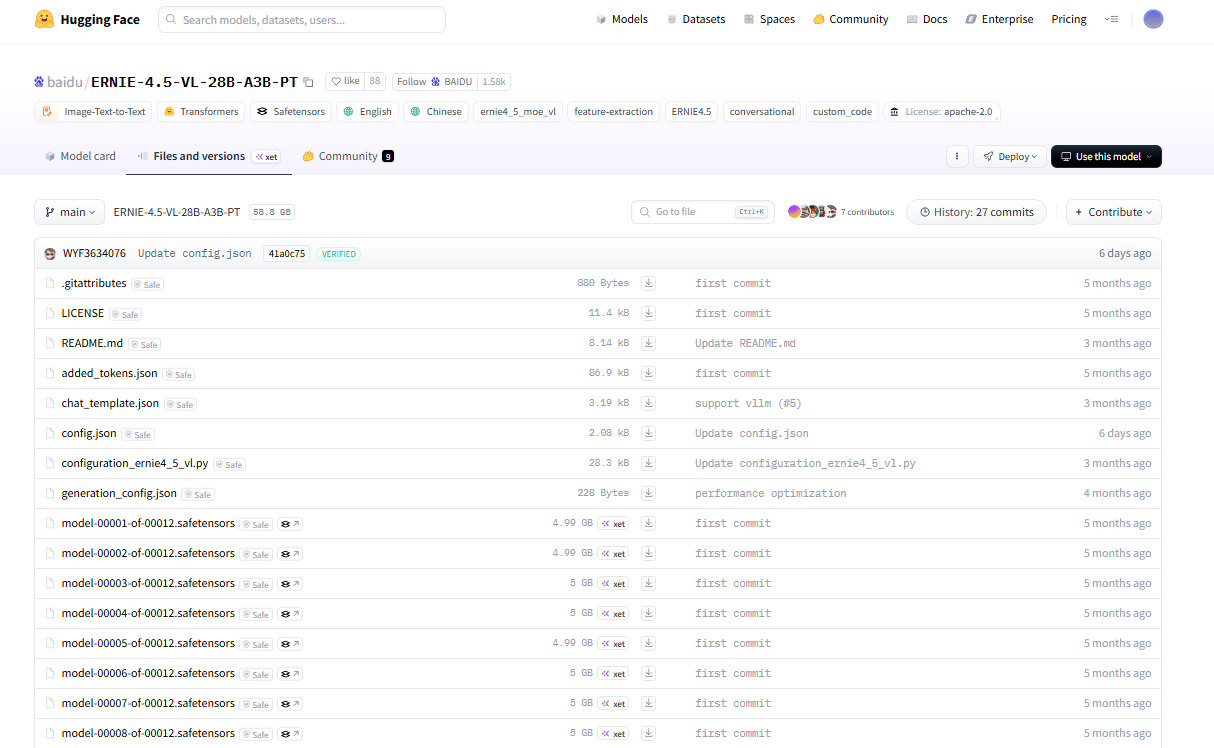Click the 58.8 GB repository size badge
Viewport: 1214px width, 748px height.
click(x=272, y=212)
